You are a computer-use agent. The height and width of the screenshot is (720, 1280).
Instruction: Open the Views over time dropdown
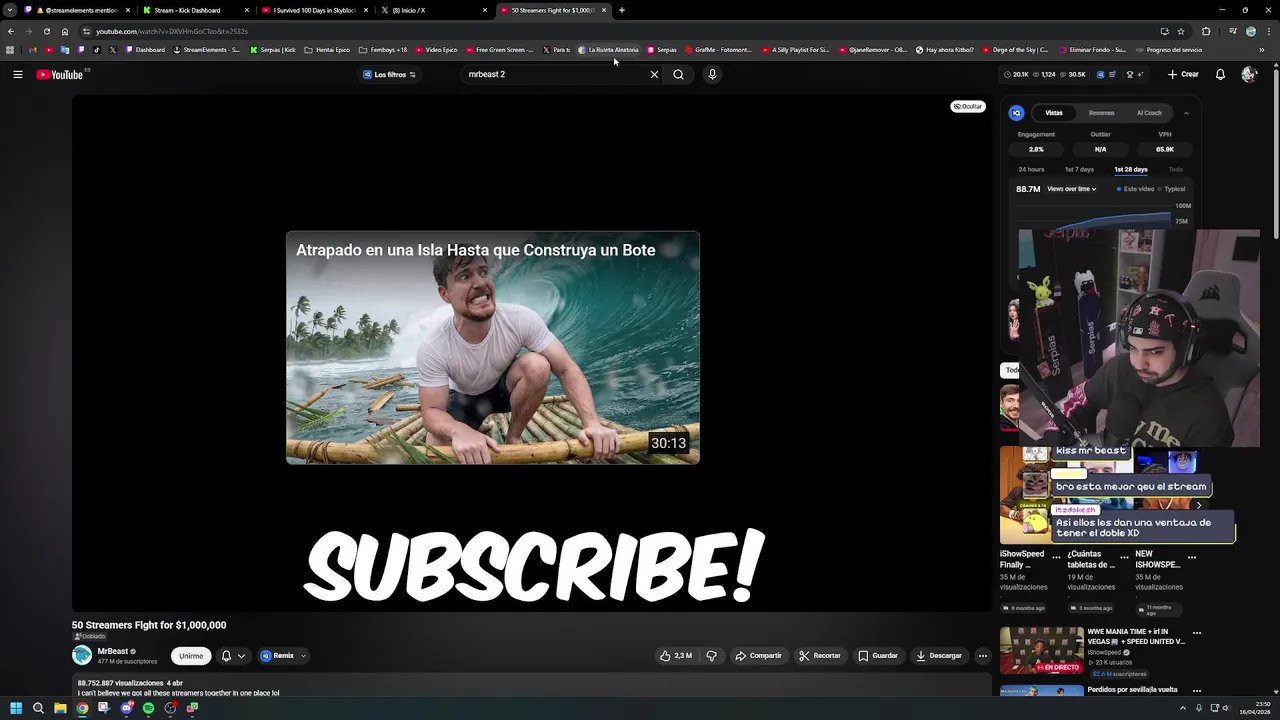tap(1071, 189)
